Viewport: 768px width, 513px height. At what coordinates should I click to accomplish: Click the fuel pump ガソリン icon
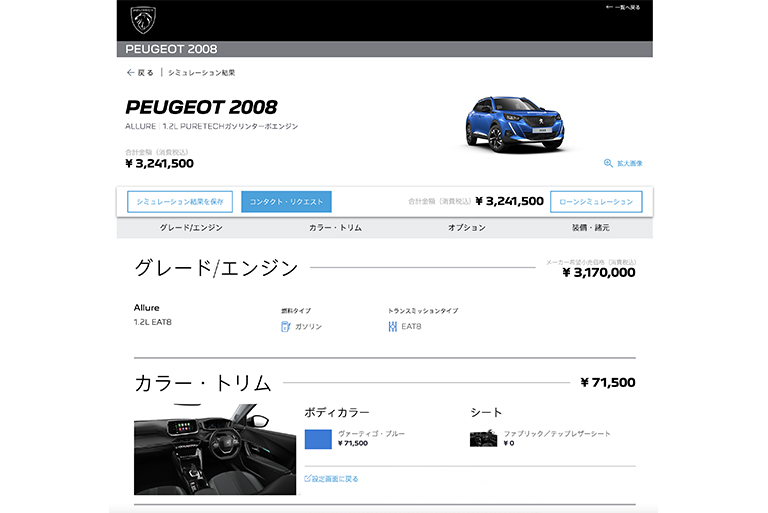click(x=286, y=326)
